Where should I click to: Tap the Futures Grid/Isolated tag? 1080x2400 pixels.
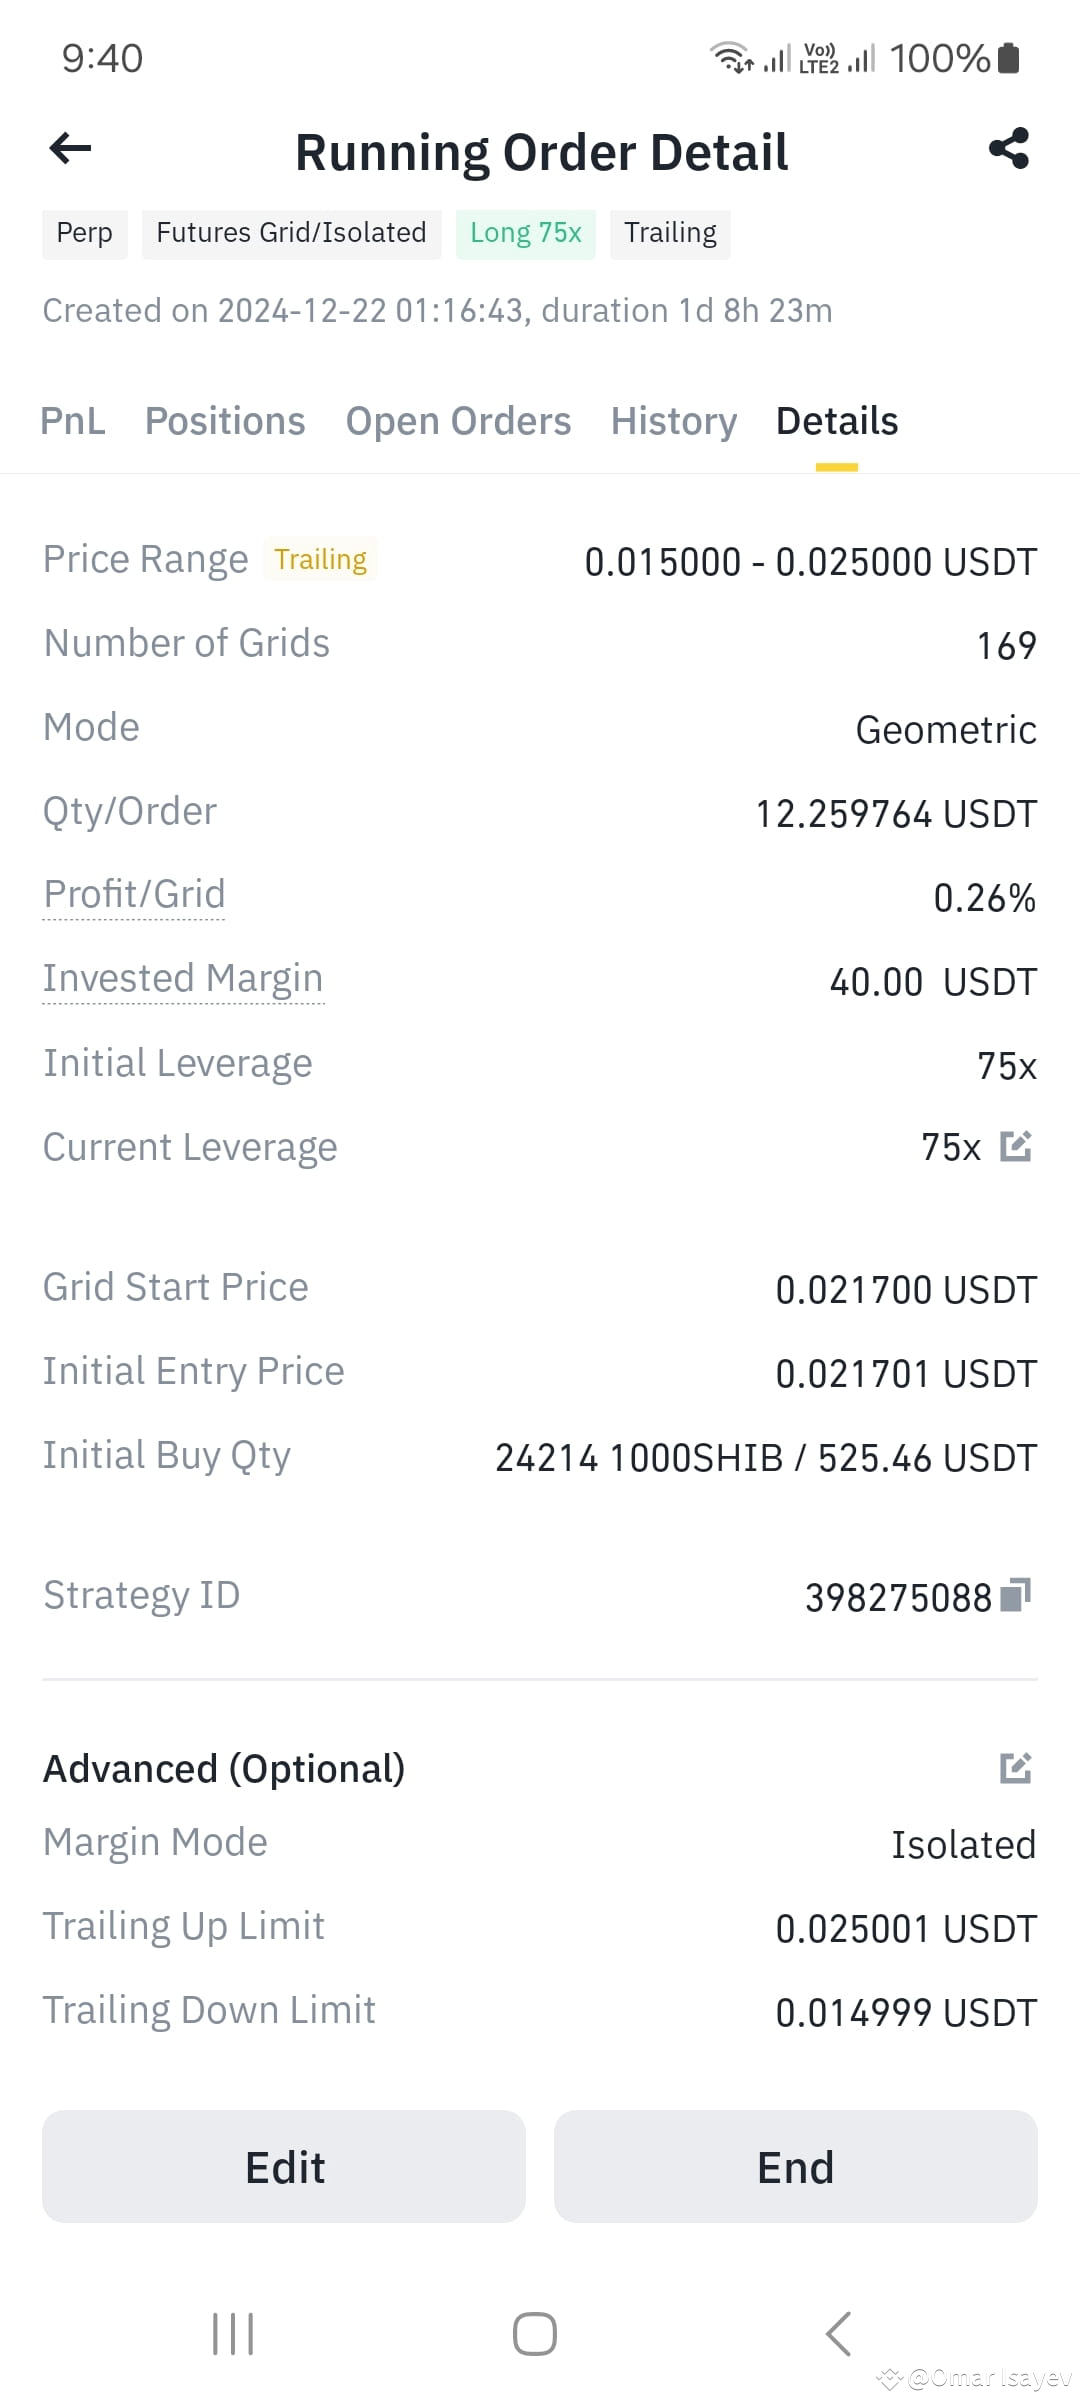pos(292,233)
